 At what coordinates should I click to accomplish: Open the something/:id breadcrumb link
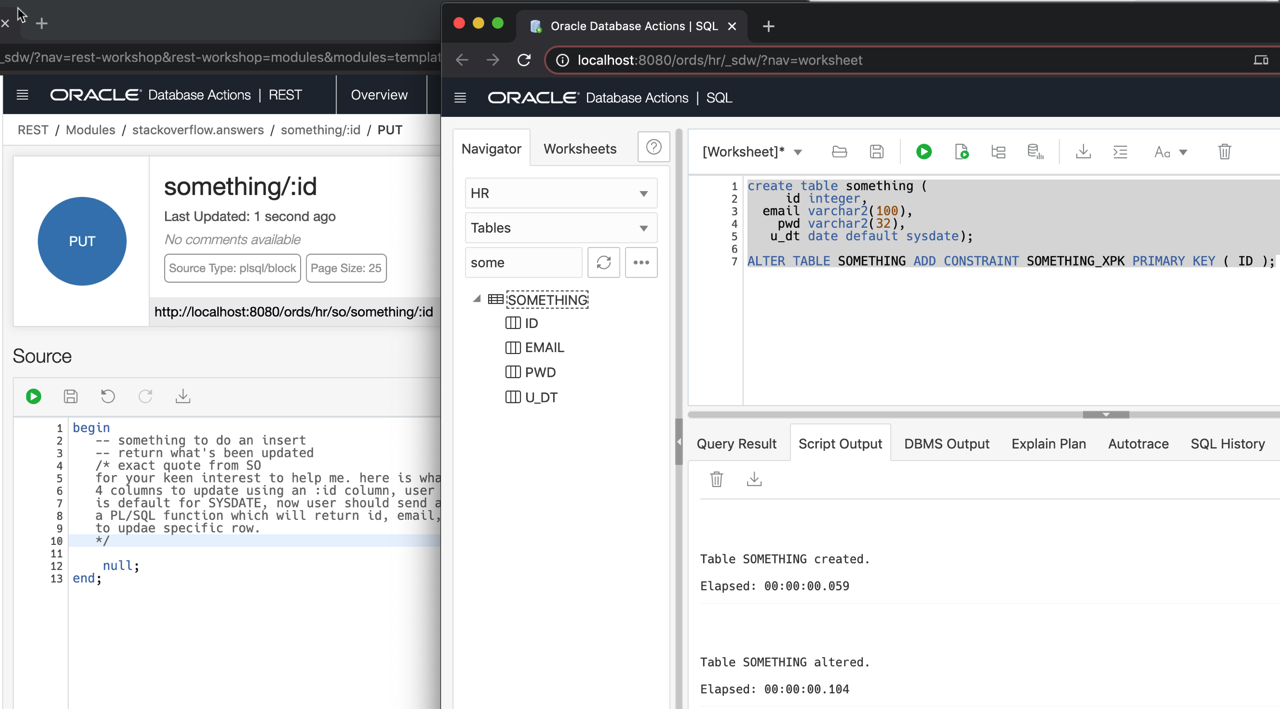click(x=320, y=130)
